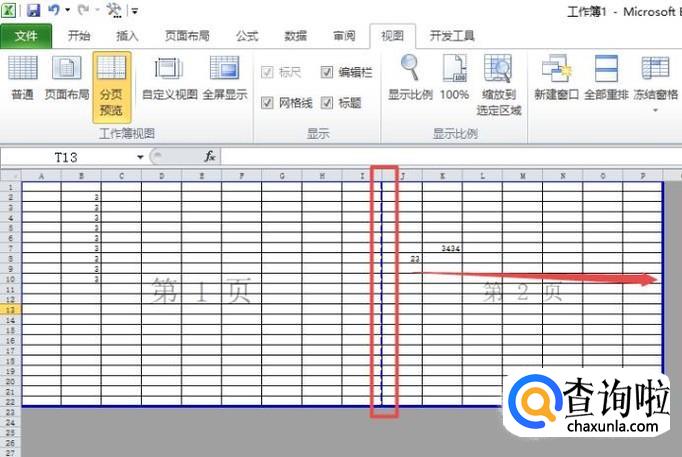Switch to the Review (审阅) tab
Viewport: 682px width, 457px height.
[x=344, y=36]
